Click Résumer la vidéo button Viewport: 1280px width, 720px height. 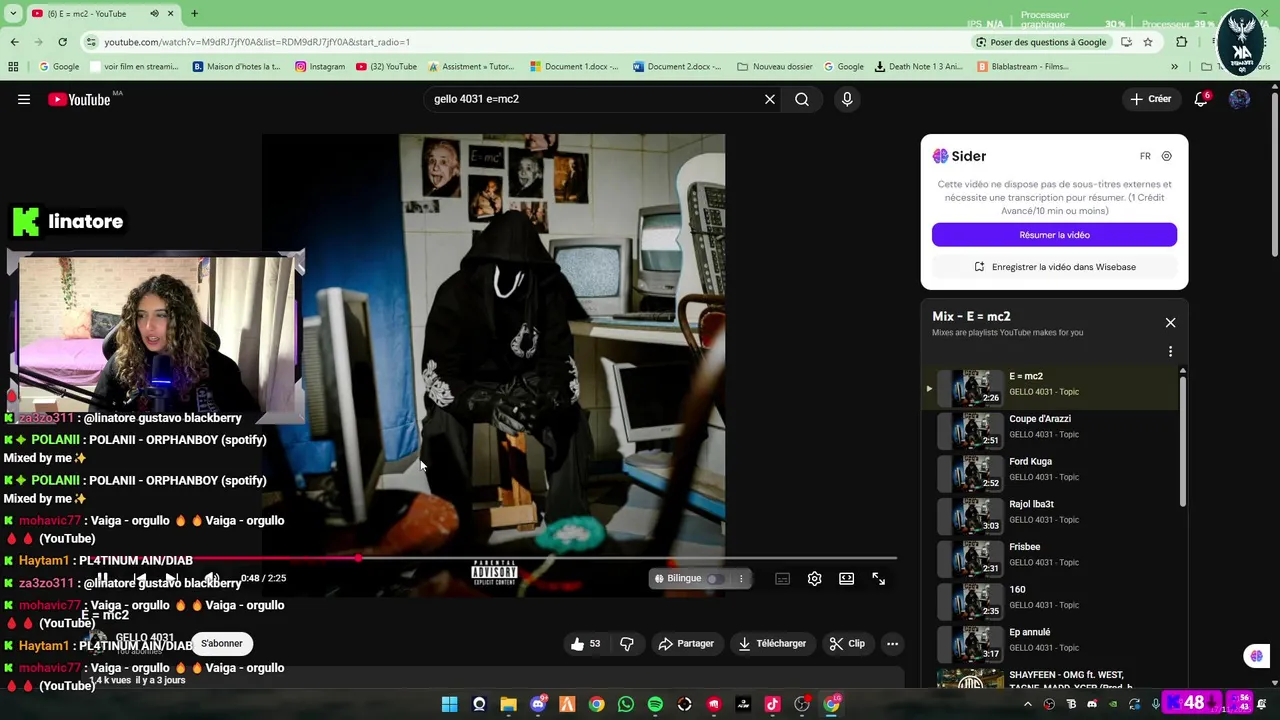click(1054, 235)
